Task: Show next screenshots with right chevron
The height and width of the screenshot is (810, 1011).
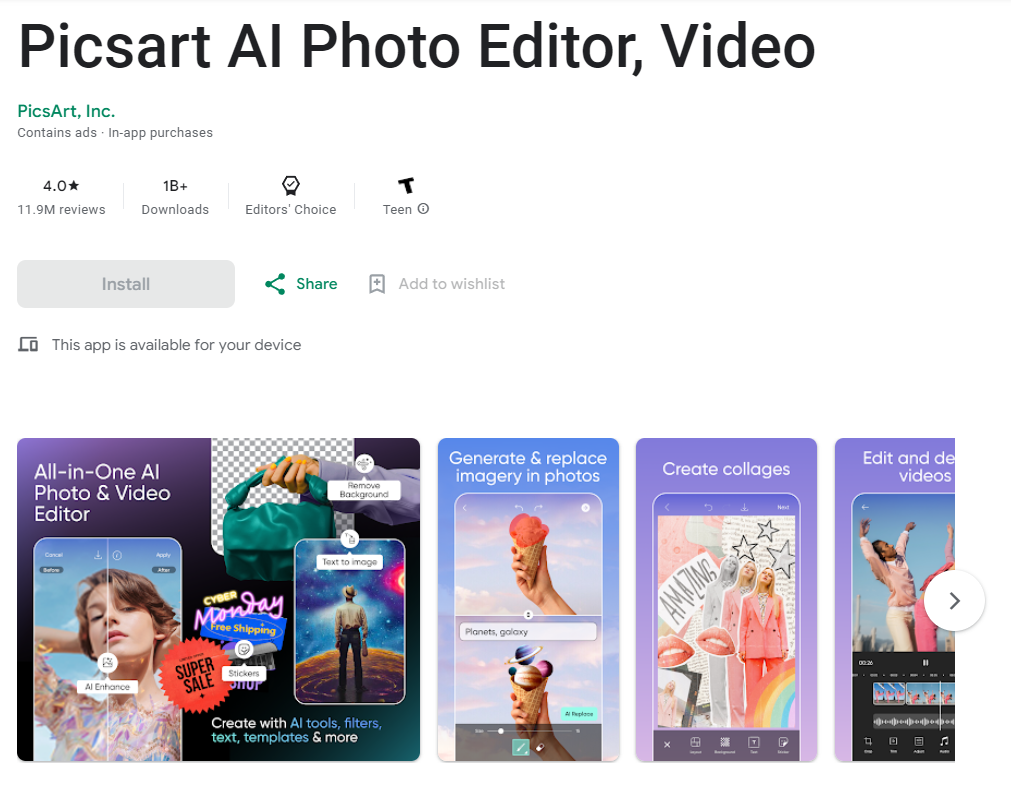Action: click(x=954, y=600)
